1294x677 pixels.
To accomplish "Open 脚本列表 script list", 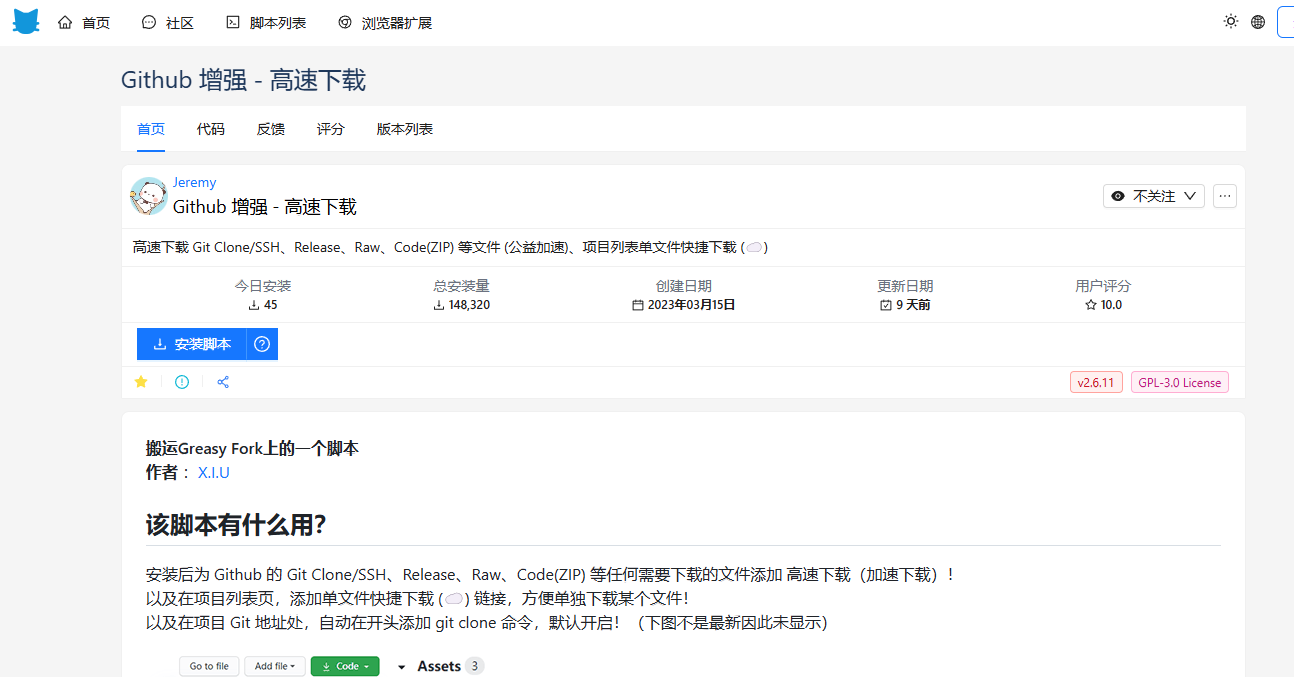I will click(x=266, y=22).
